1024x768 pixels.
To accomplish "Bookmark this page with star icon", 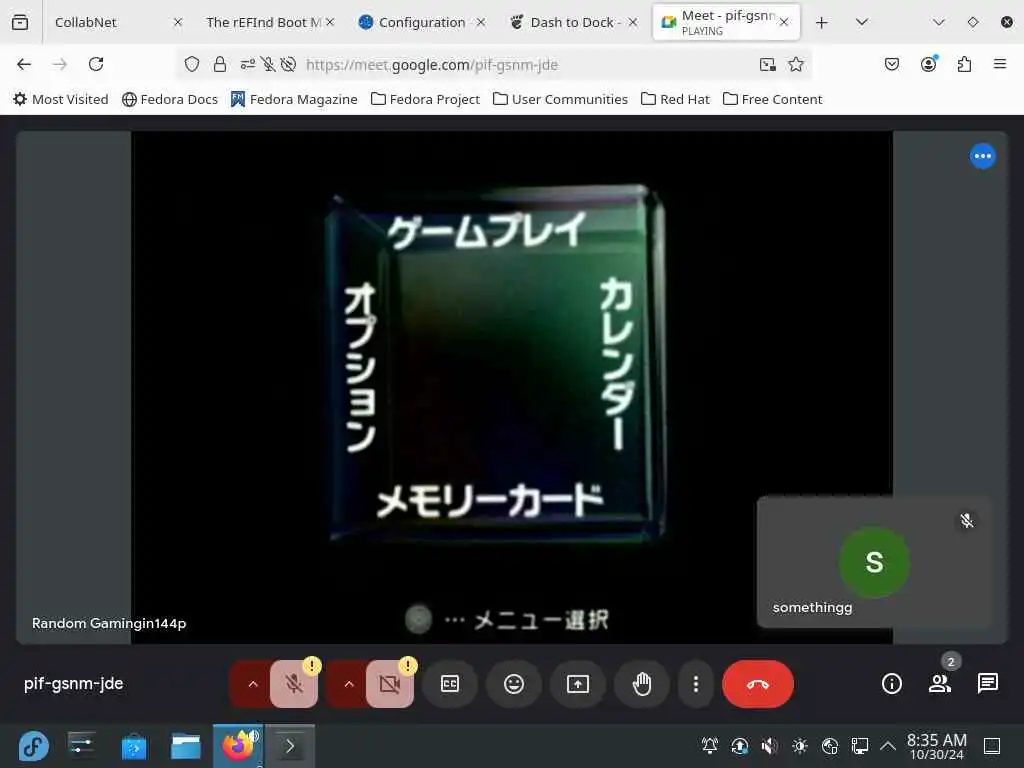I will 795,64.
